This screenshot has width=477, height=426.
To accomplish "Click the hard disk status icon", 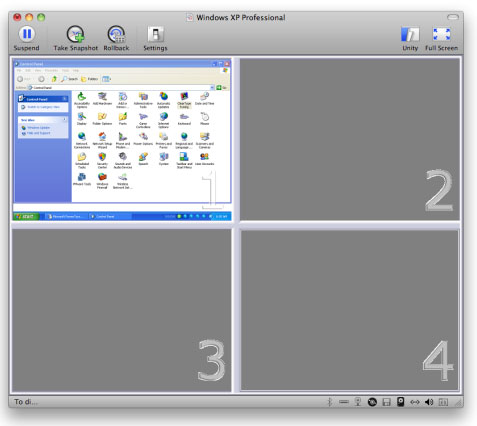I will pos(401,402).
